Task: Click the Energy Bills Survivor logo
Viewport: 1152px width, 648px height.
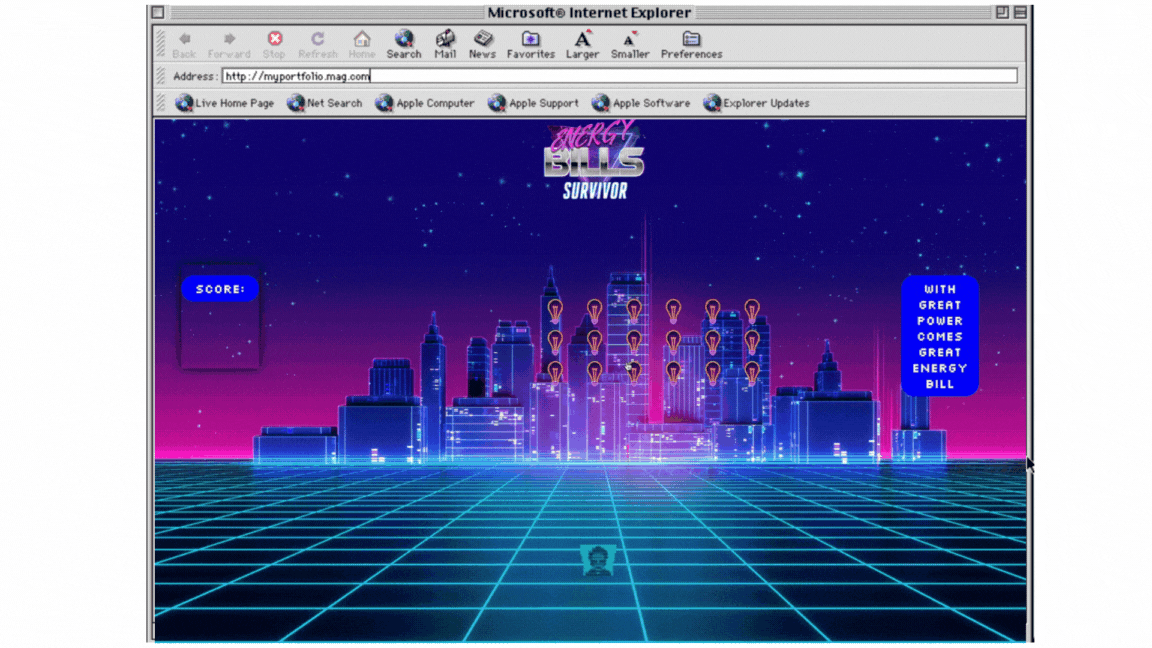Action: pos(594,161)
